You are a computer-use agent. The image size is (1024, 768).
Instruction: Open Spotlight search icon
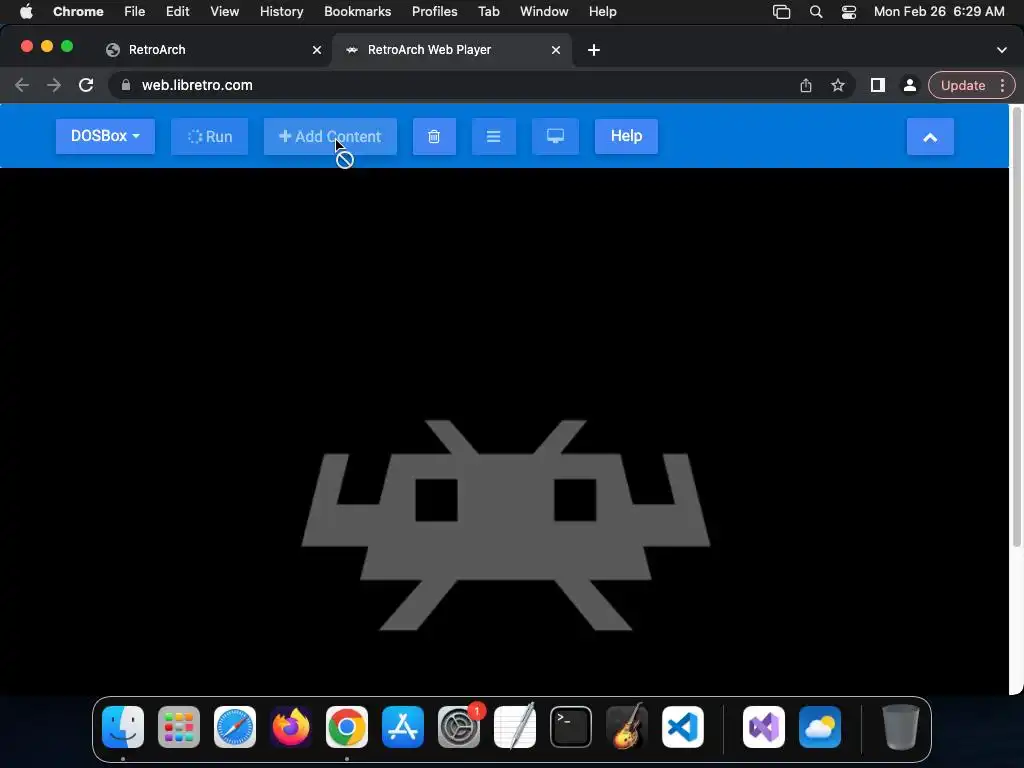(x=816, y=12)
